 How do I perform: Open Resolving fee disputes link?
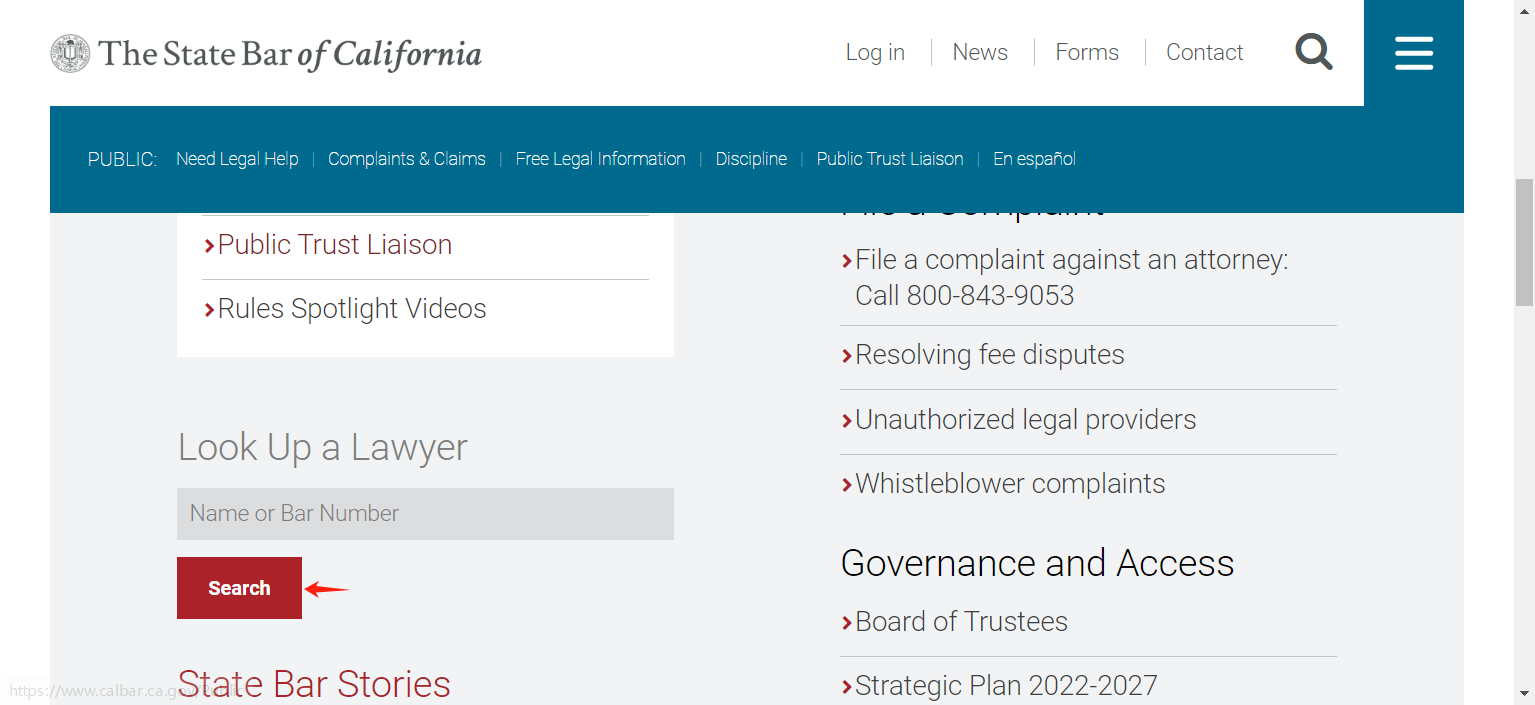click(990, 355)
